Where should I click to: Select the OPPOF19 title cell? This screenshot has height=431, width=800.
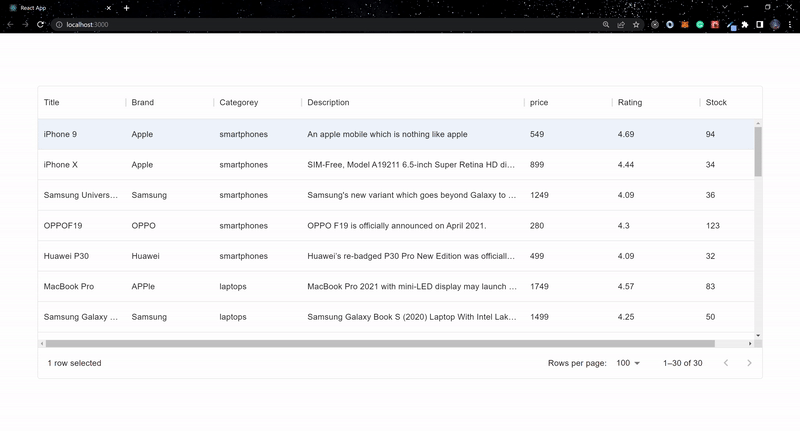click(82, 225)
